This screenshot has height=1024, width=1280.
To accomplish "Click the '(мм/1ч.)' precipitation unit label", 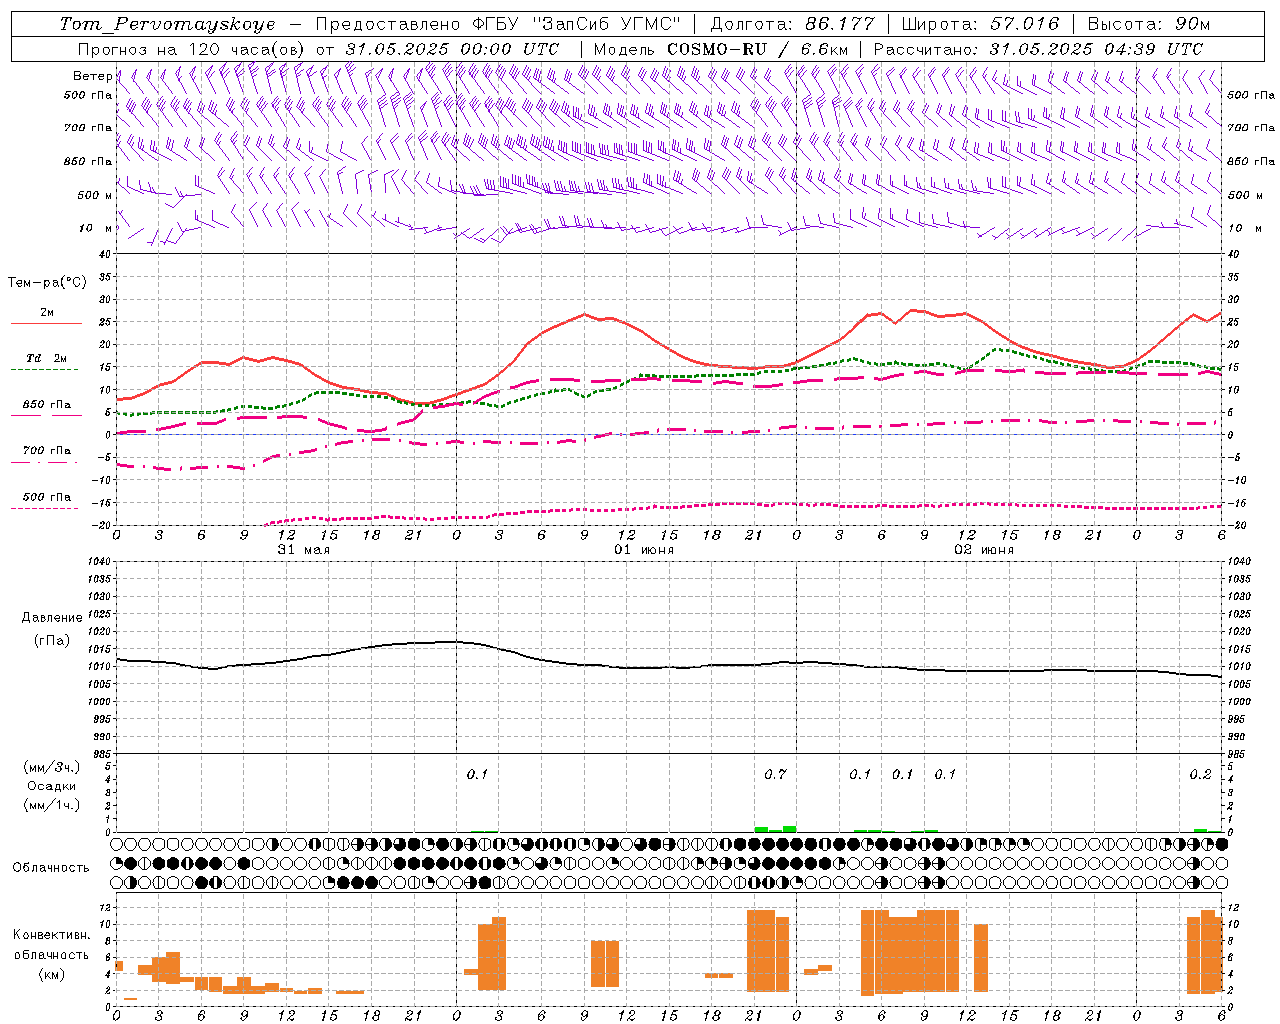I will [52, 805].
